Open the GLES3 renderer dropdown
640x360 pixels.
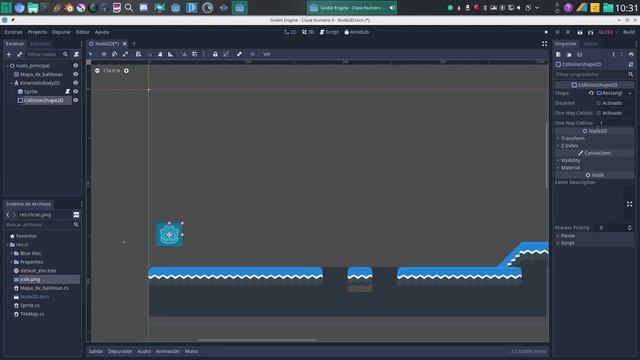[x=608, y=32]
